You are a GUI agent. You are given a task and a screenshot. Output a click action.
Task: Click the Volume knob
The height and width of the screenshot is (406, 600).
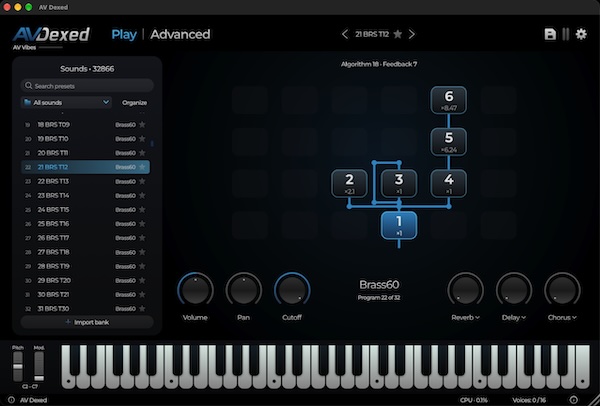click(195, 290)
